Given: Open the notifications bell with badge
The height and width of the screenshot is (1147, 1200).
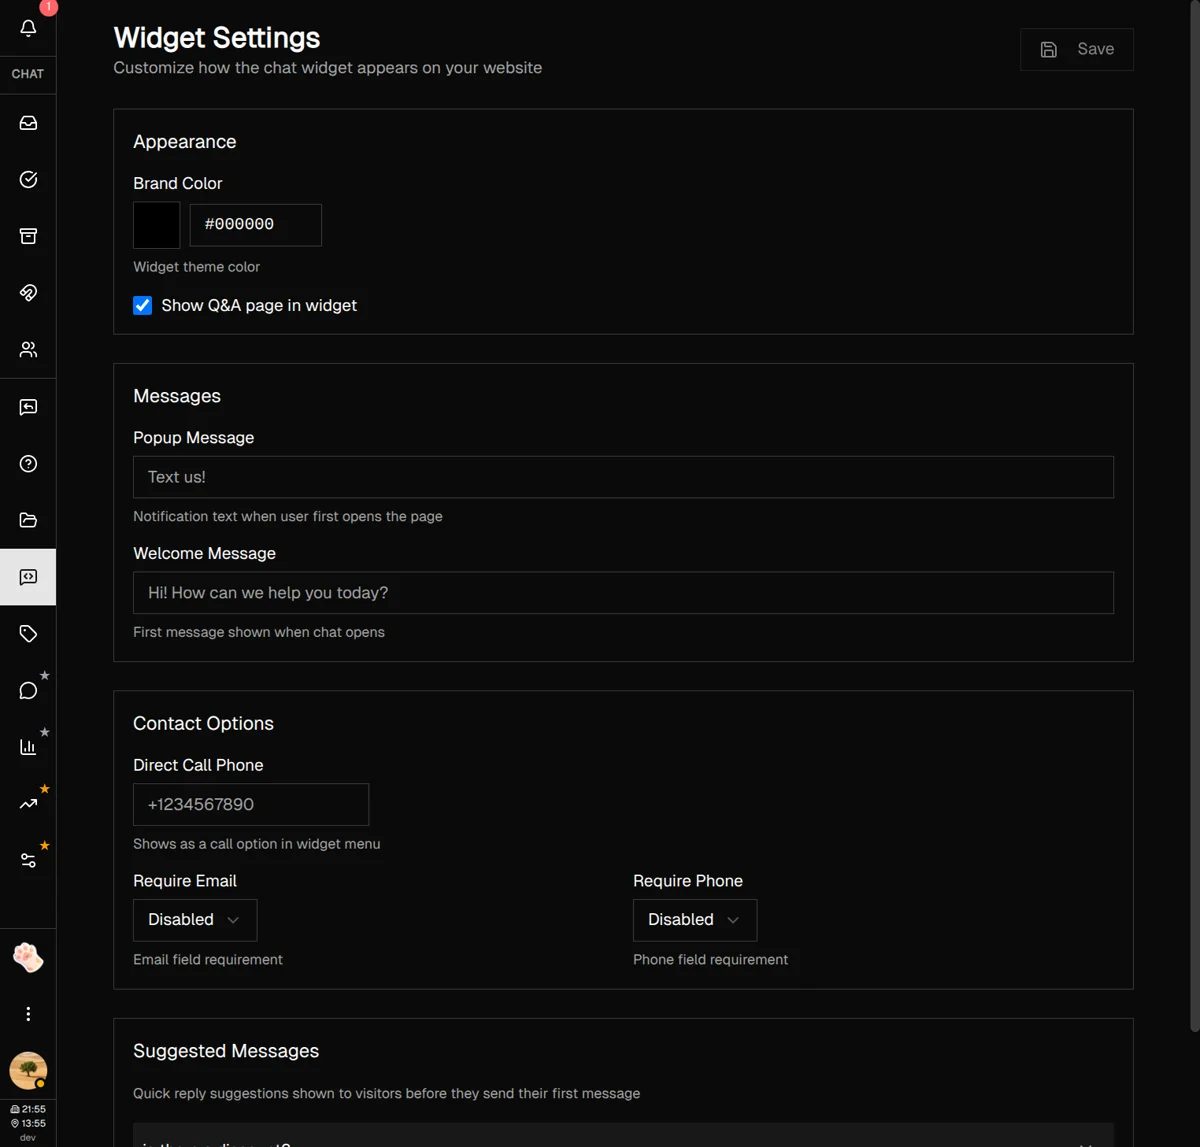Looking at the screenshot, I should pos(28,28).
